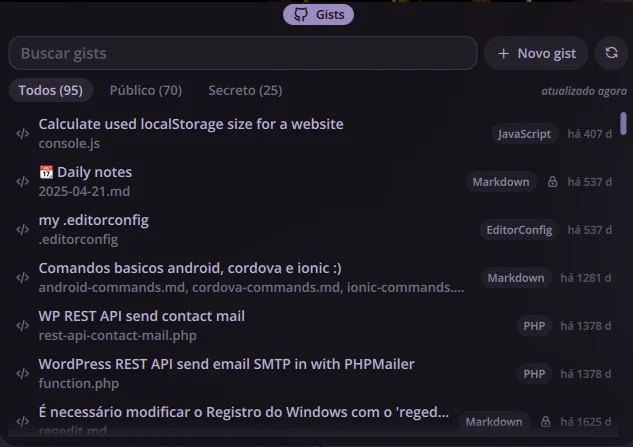This screenshot has width=633, height=447.
Task: Open the 'my .editorconfig' gist title
Action: 94,220
